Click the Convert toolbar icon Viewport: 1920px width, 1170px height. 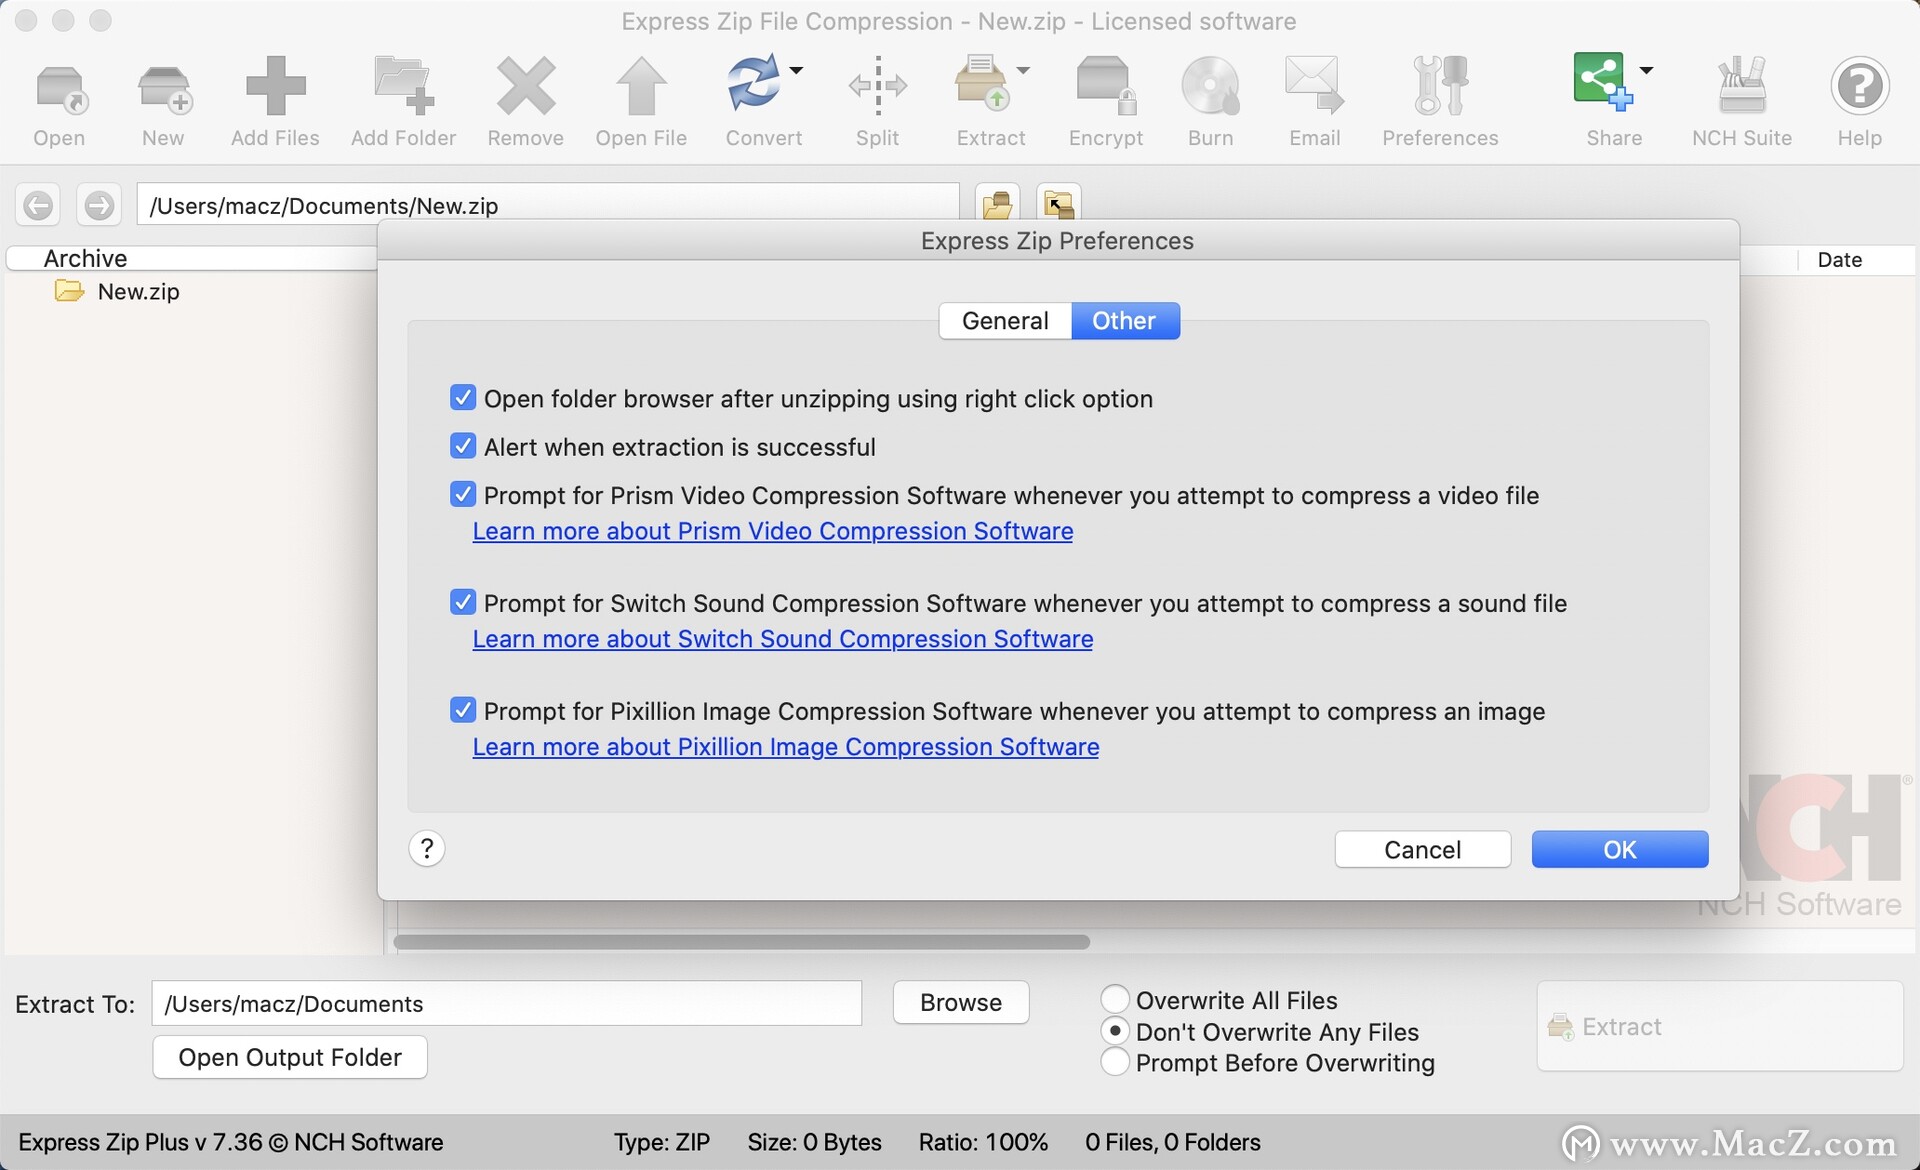753,84
